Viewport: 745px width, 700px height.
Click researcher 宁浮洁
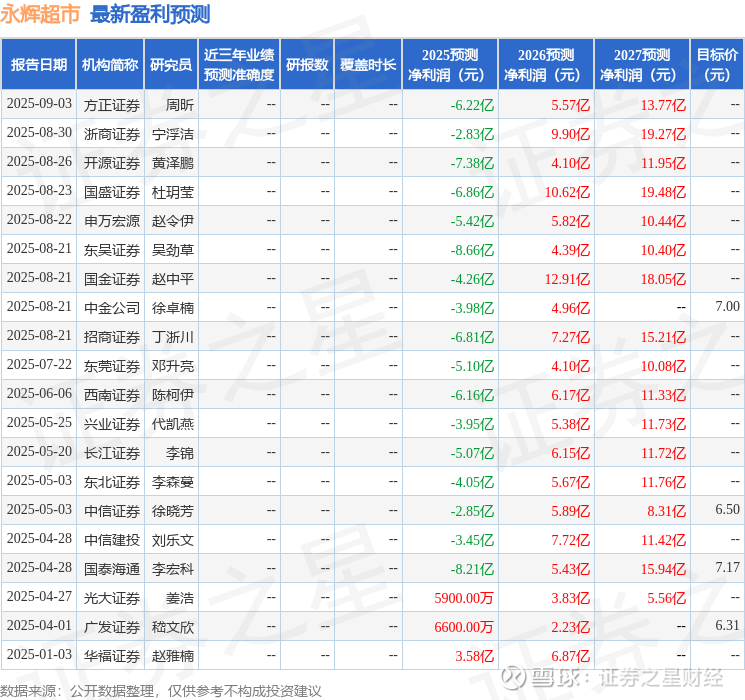pos(173,134)
